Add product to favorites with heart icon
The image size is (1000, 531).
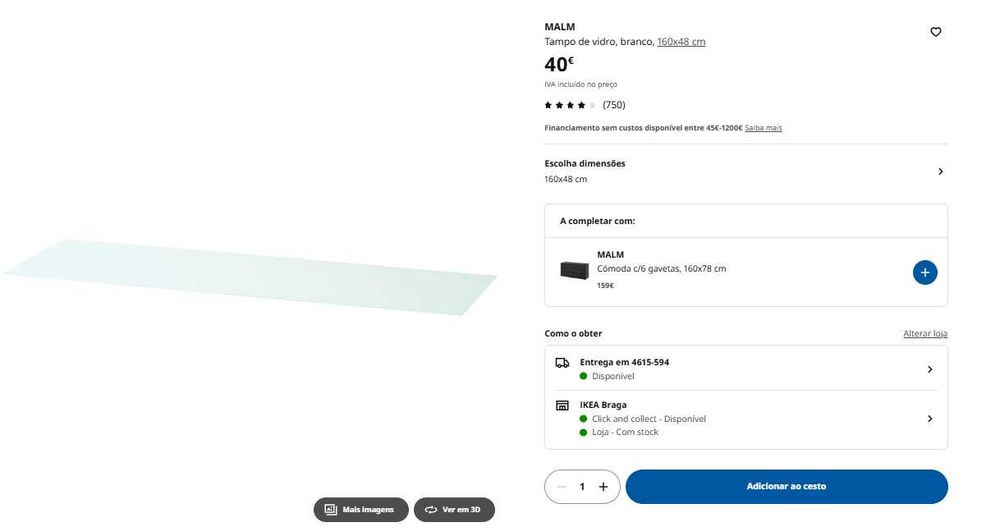pos(936,32)
